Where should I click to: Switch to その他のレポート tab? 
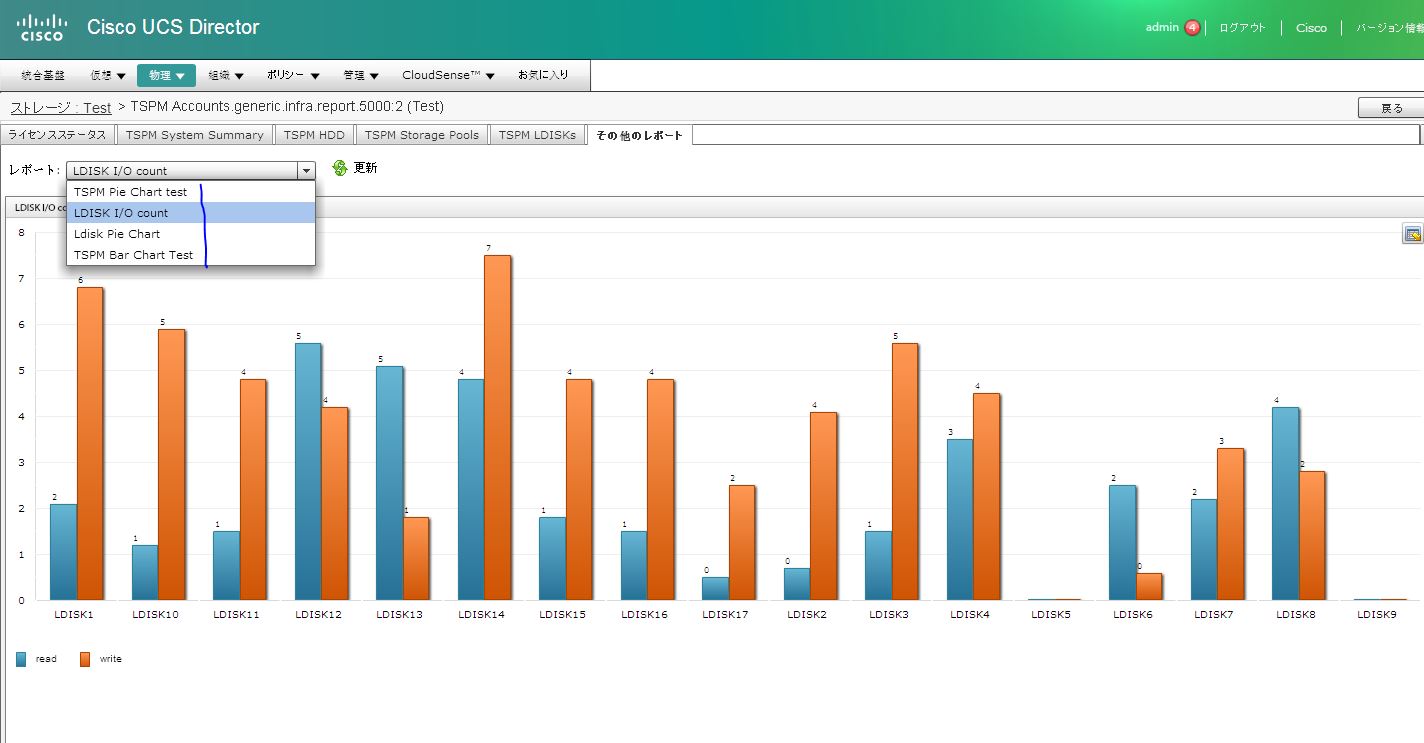tap(639, 135)
